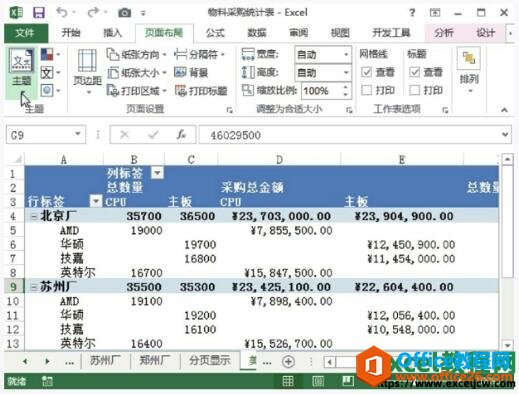Open 页边距 margins button
The width and height of the screenshot is (519, 394).
[88, 71]
